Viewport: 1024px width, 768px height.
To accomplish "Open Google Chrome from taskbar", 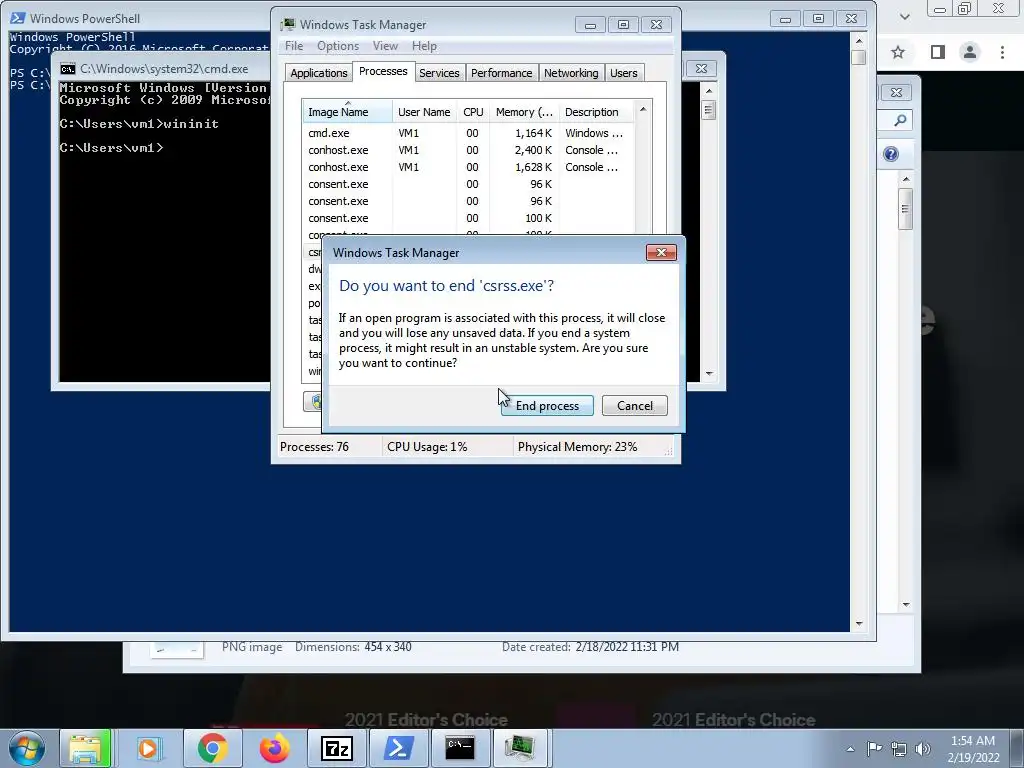I will pos(212,748).
